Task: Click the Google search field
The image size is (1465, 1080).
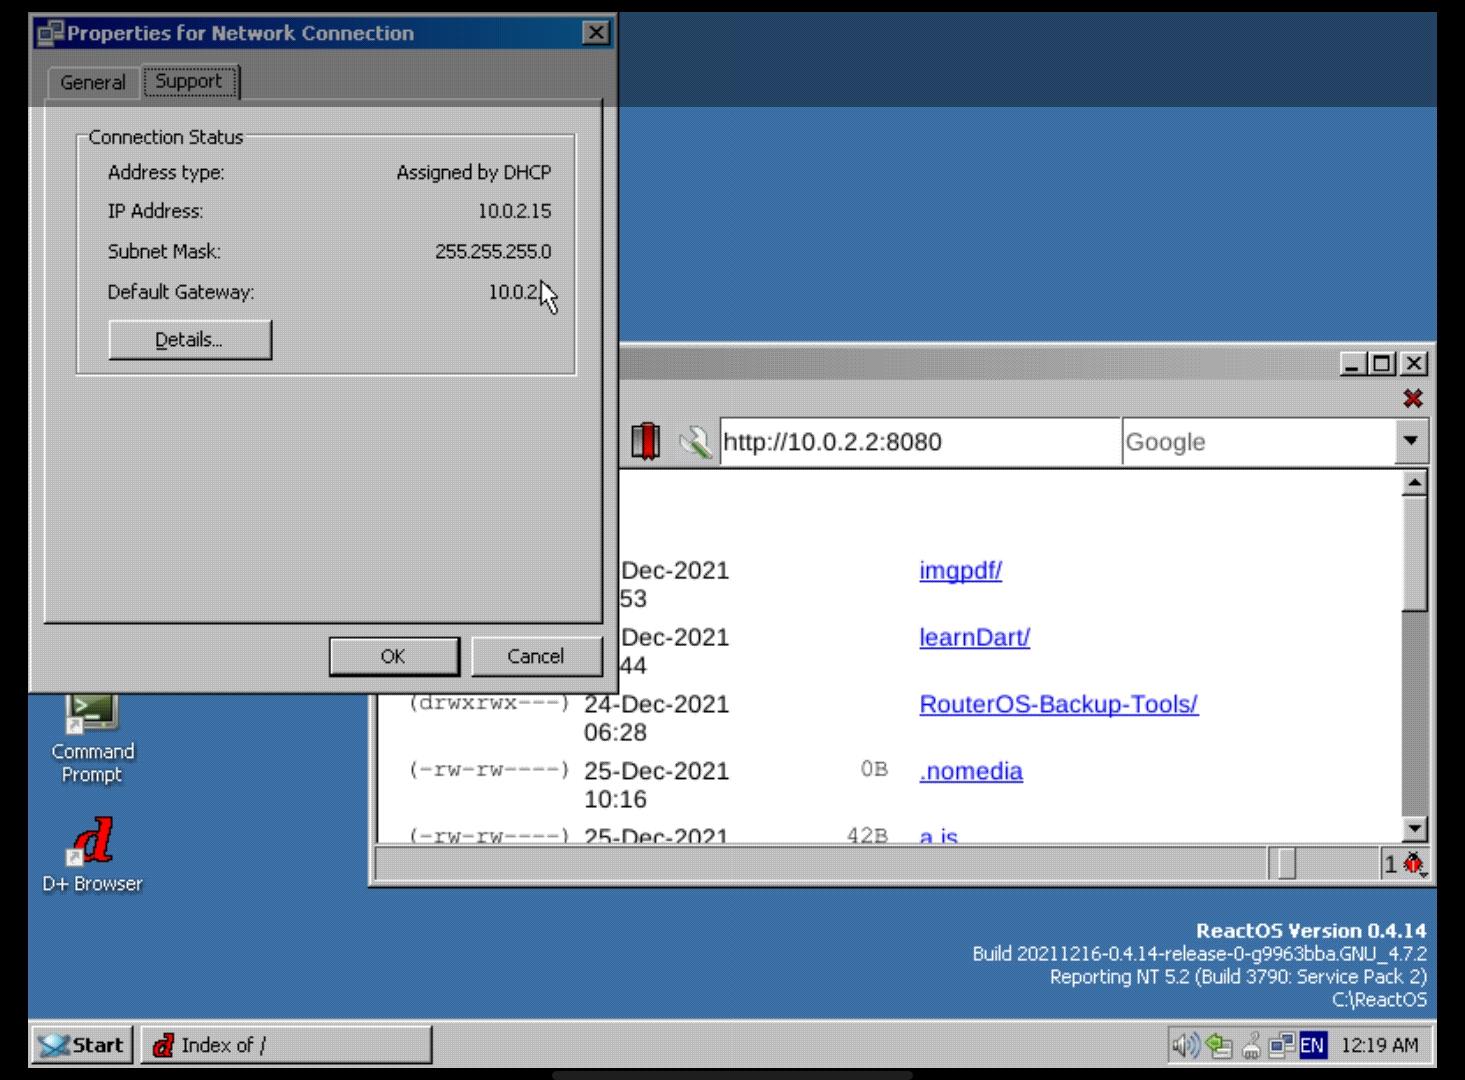Action: click(1258, 442)
